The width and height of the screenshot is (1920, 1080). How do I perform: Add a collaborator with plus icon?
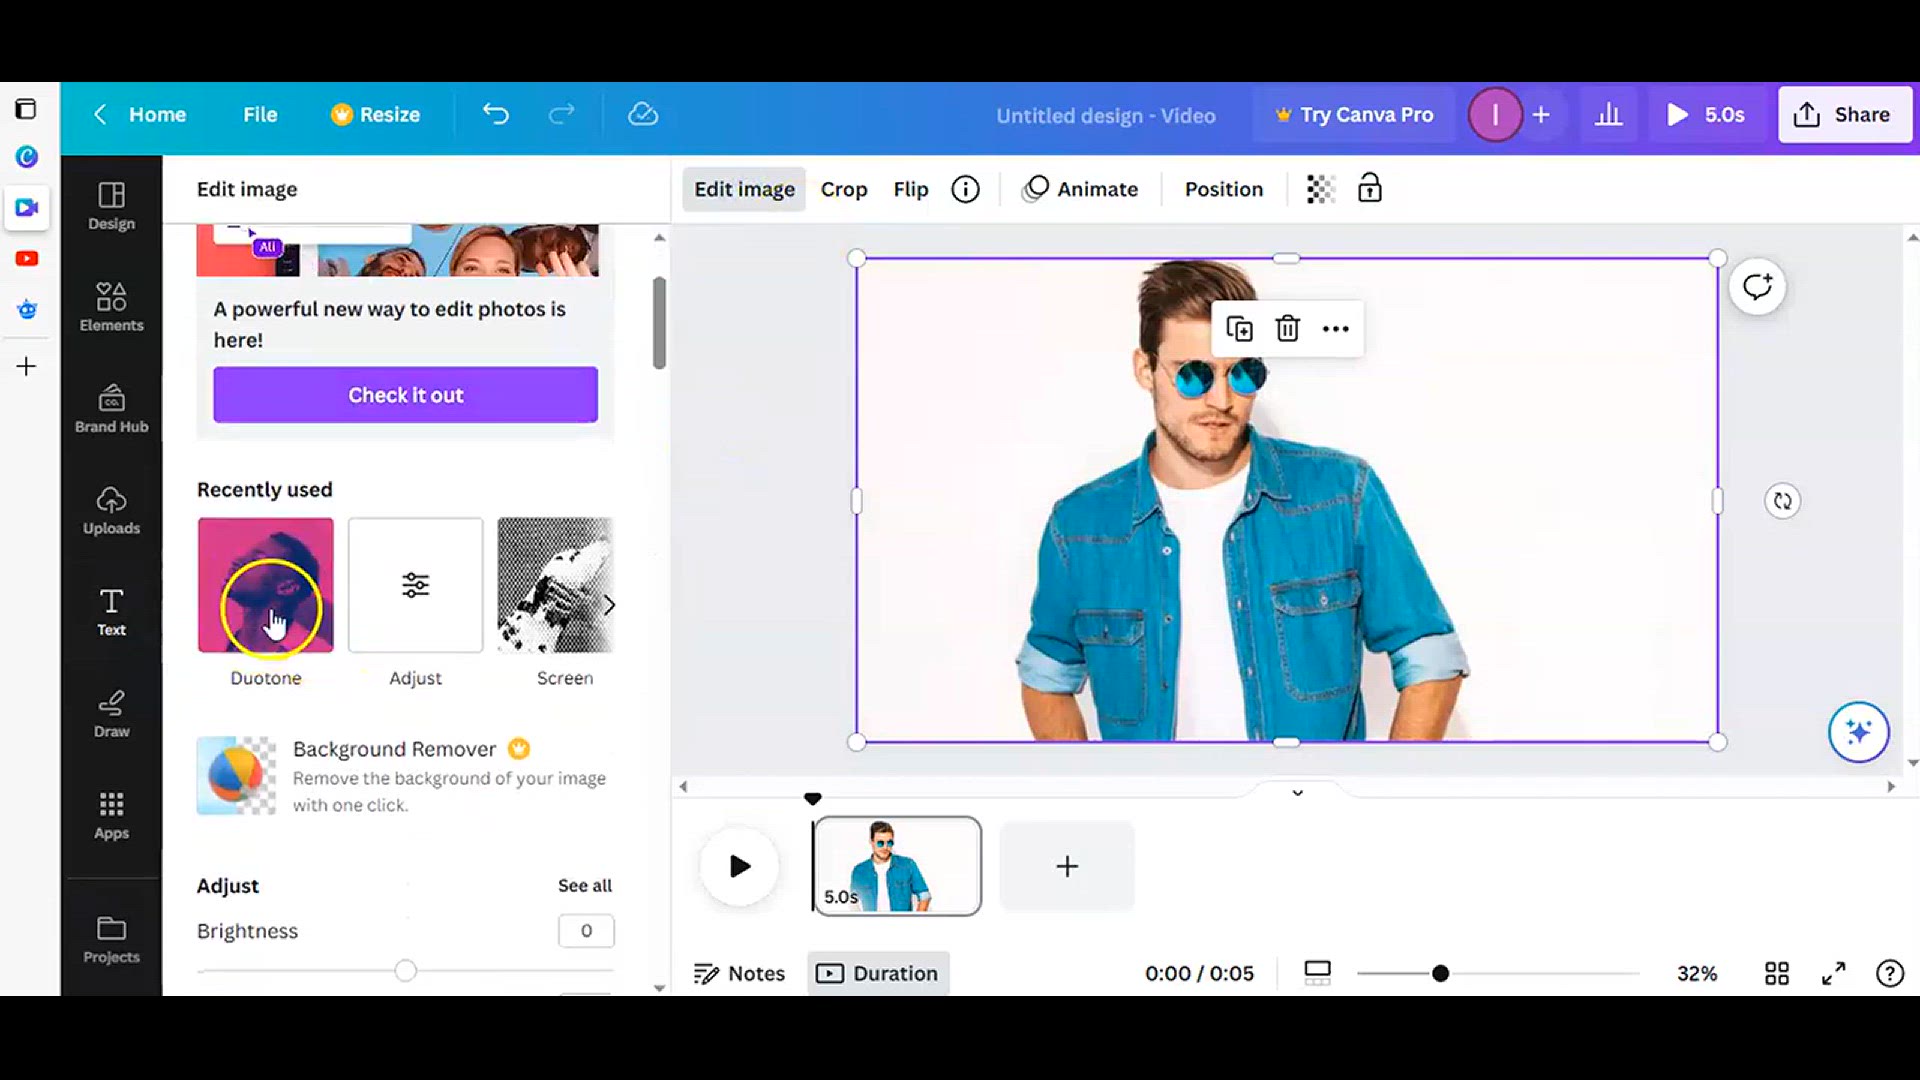1541,115
